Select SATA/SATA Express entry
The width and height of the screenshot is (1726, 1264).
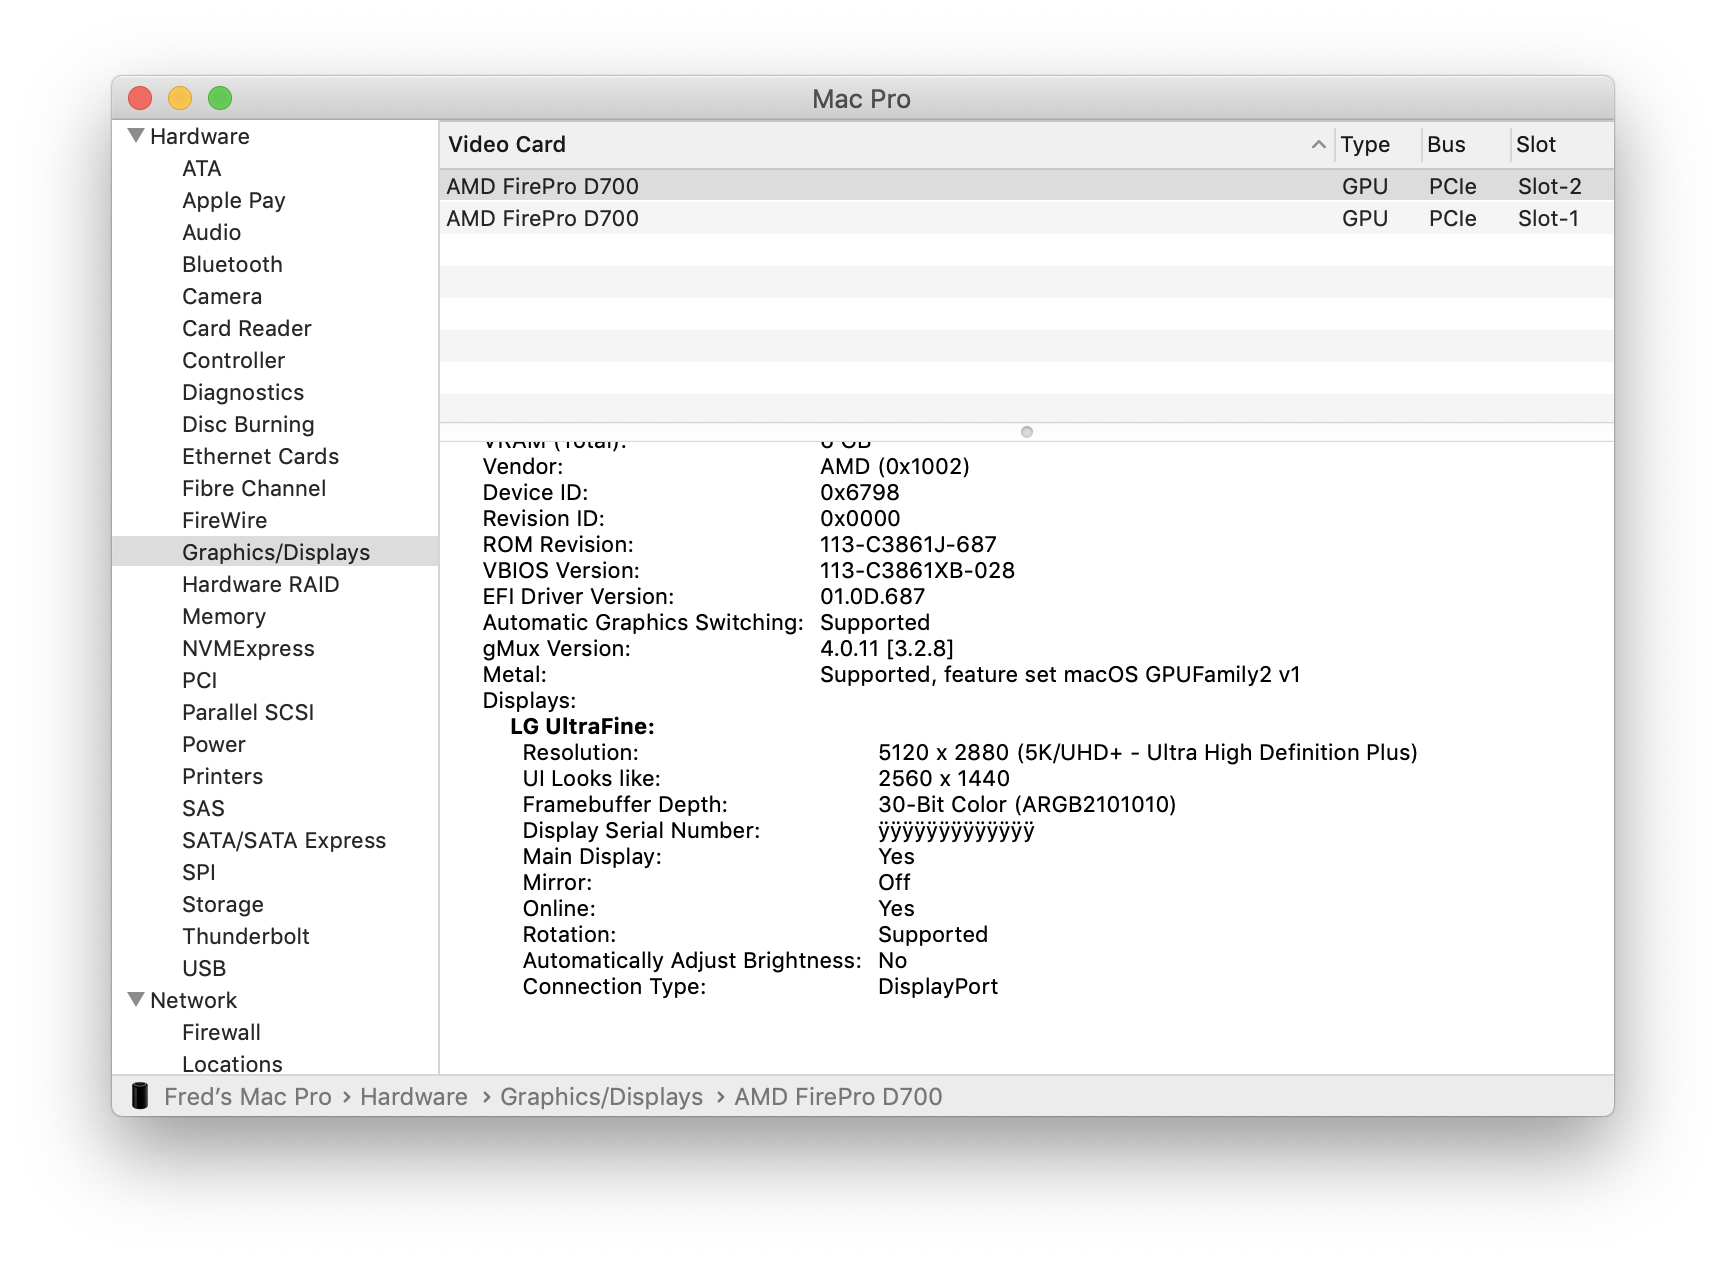[284, 840]
